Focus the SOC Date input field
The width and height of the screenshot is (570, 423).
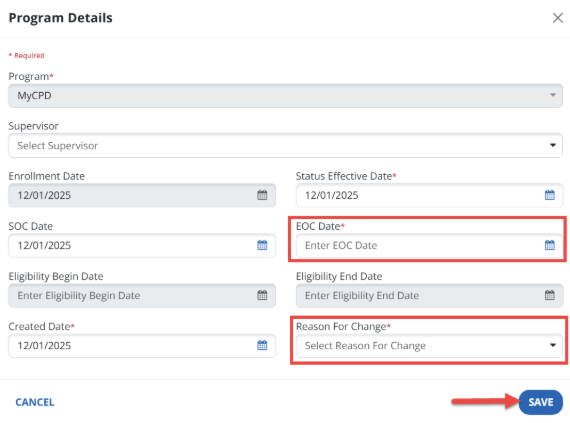click(x=142, y=246)
